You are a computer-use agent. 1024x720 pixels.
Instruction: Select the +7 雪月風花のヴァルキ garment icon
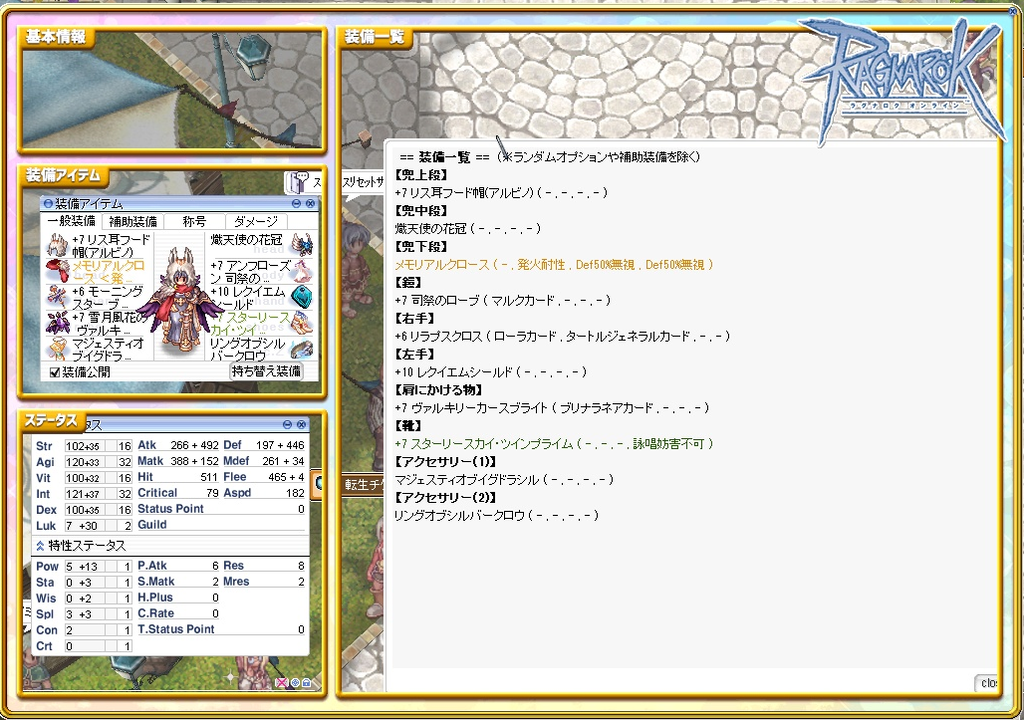(x=57, y=323)
